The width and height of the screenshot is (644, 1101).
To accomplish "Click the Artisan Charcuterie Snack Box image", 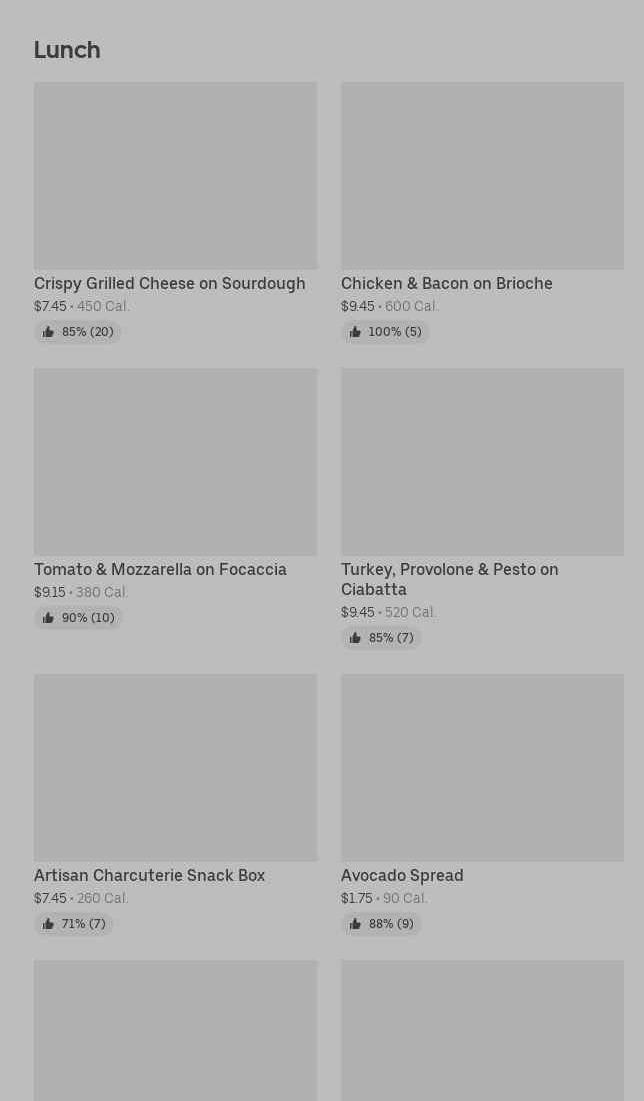I will point(175,768).
